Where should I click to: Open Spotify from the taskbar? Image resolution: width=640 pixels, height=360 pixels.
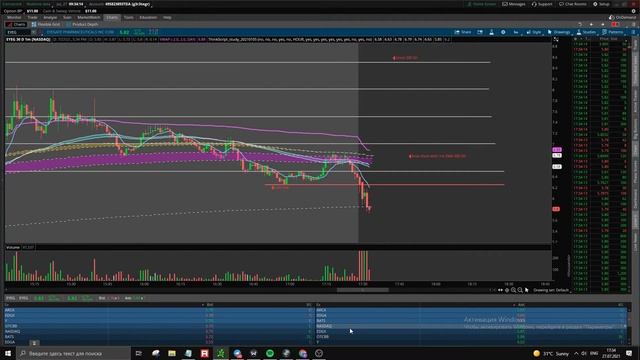[270, 353]
